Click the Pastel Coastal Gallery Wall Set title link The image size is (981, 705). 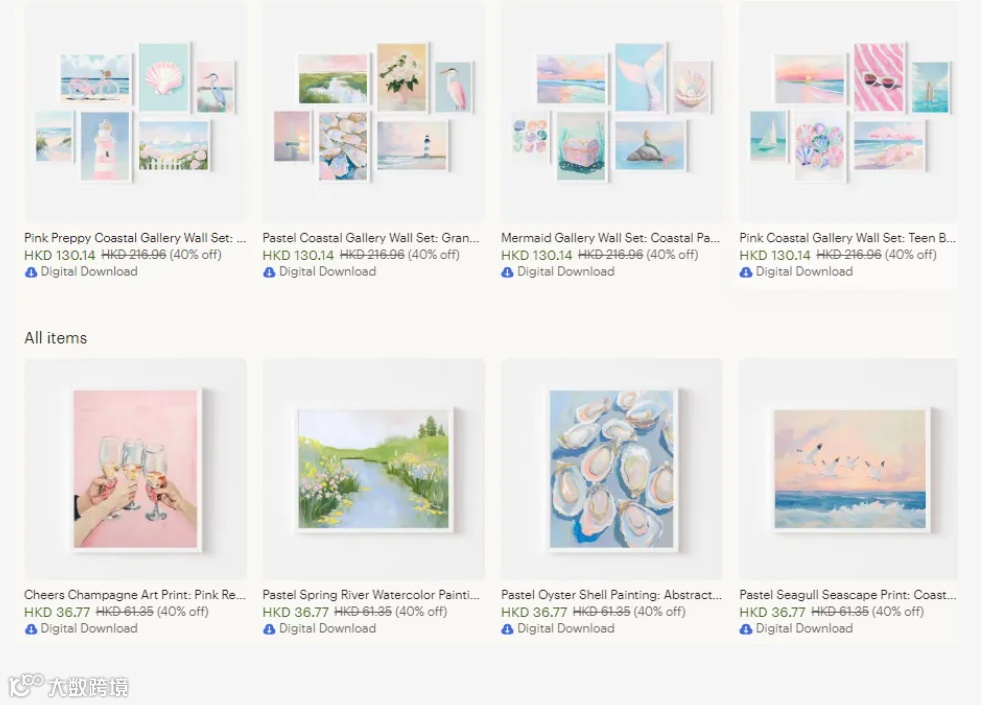[x=371, y=238]
